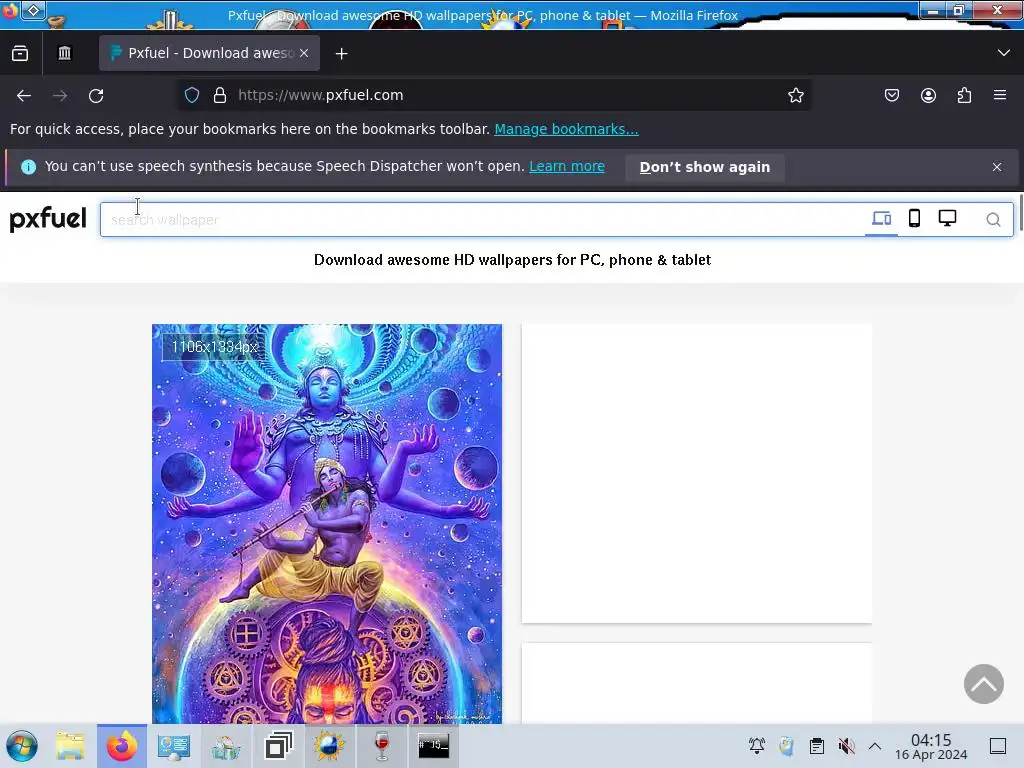This screenshot has height=768, width=1024.
Task: Expand the list all tabs chevron
Action: [1004, 53]
